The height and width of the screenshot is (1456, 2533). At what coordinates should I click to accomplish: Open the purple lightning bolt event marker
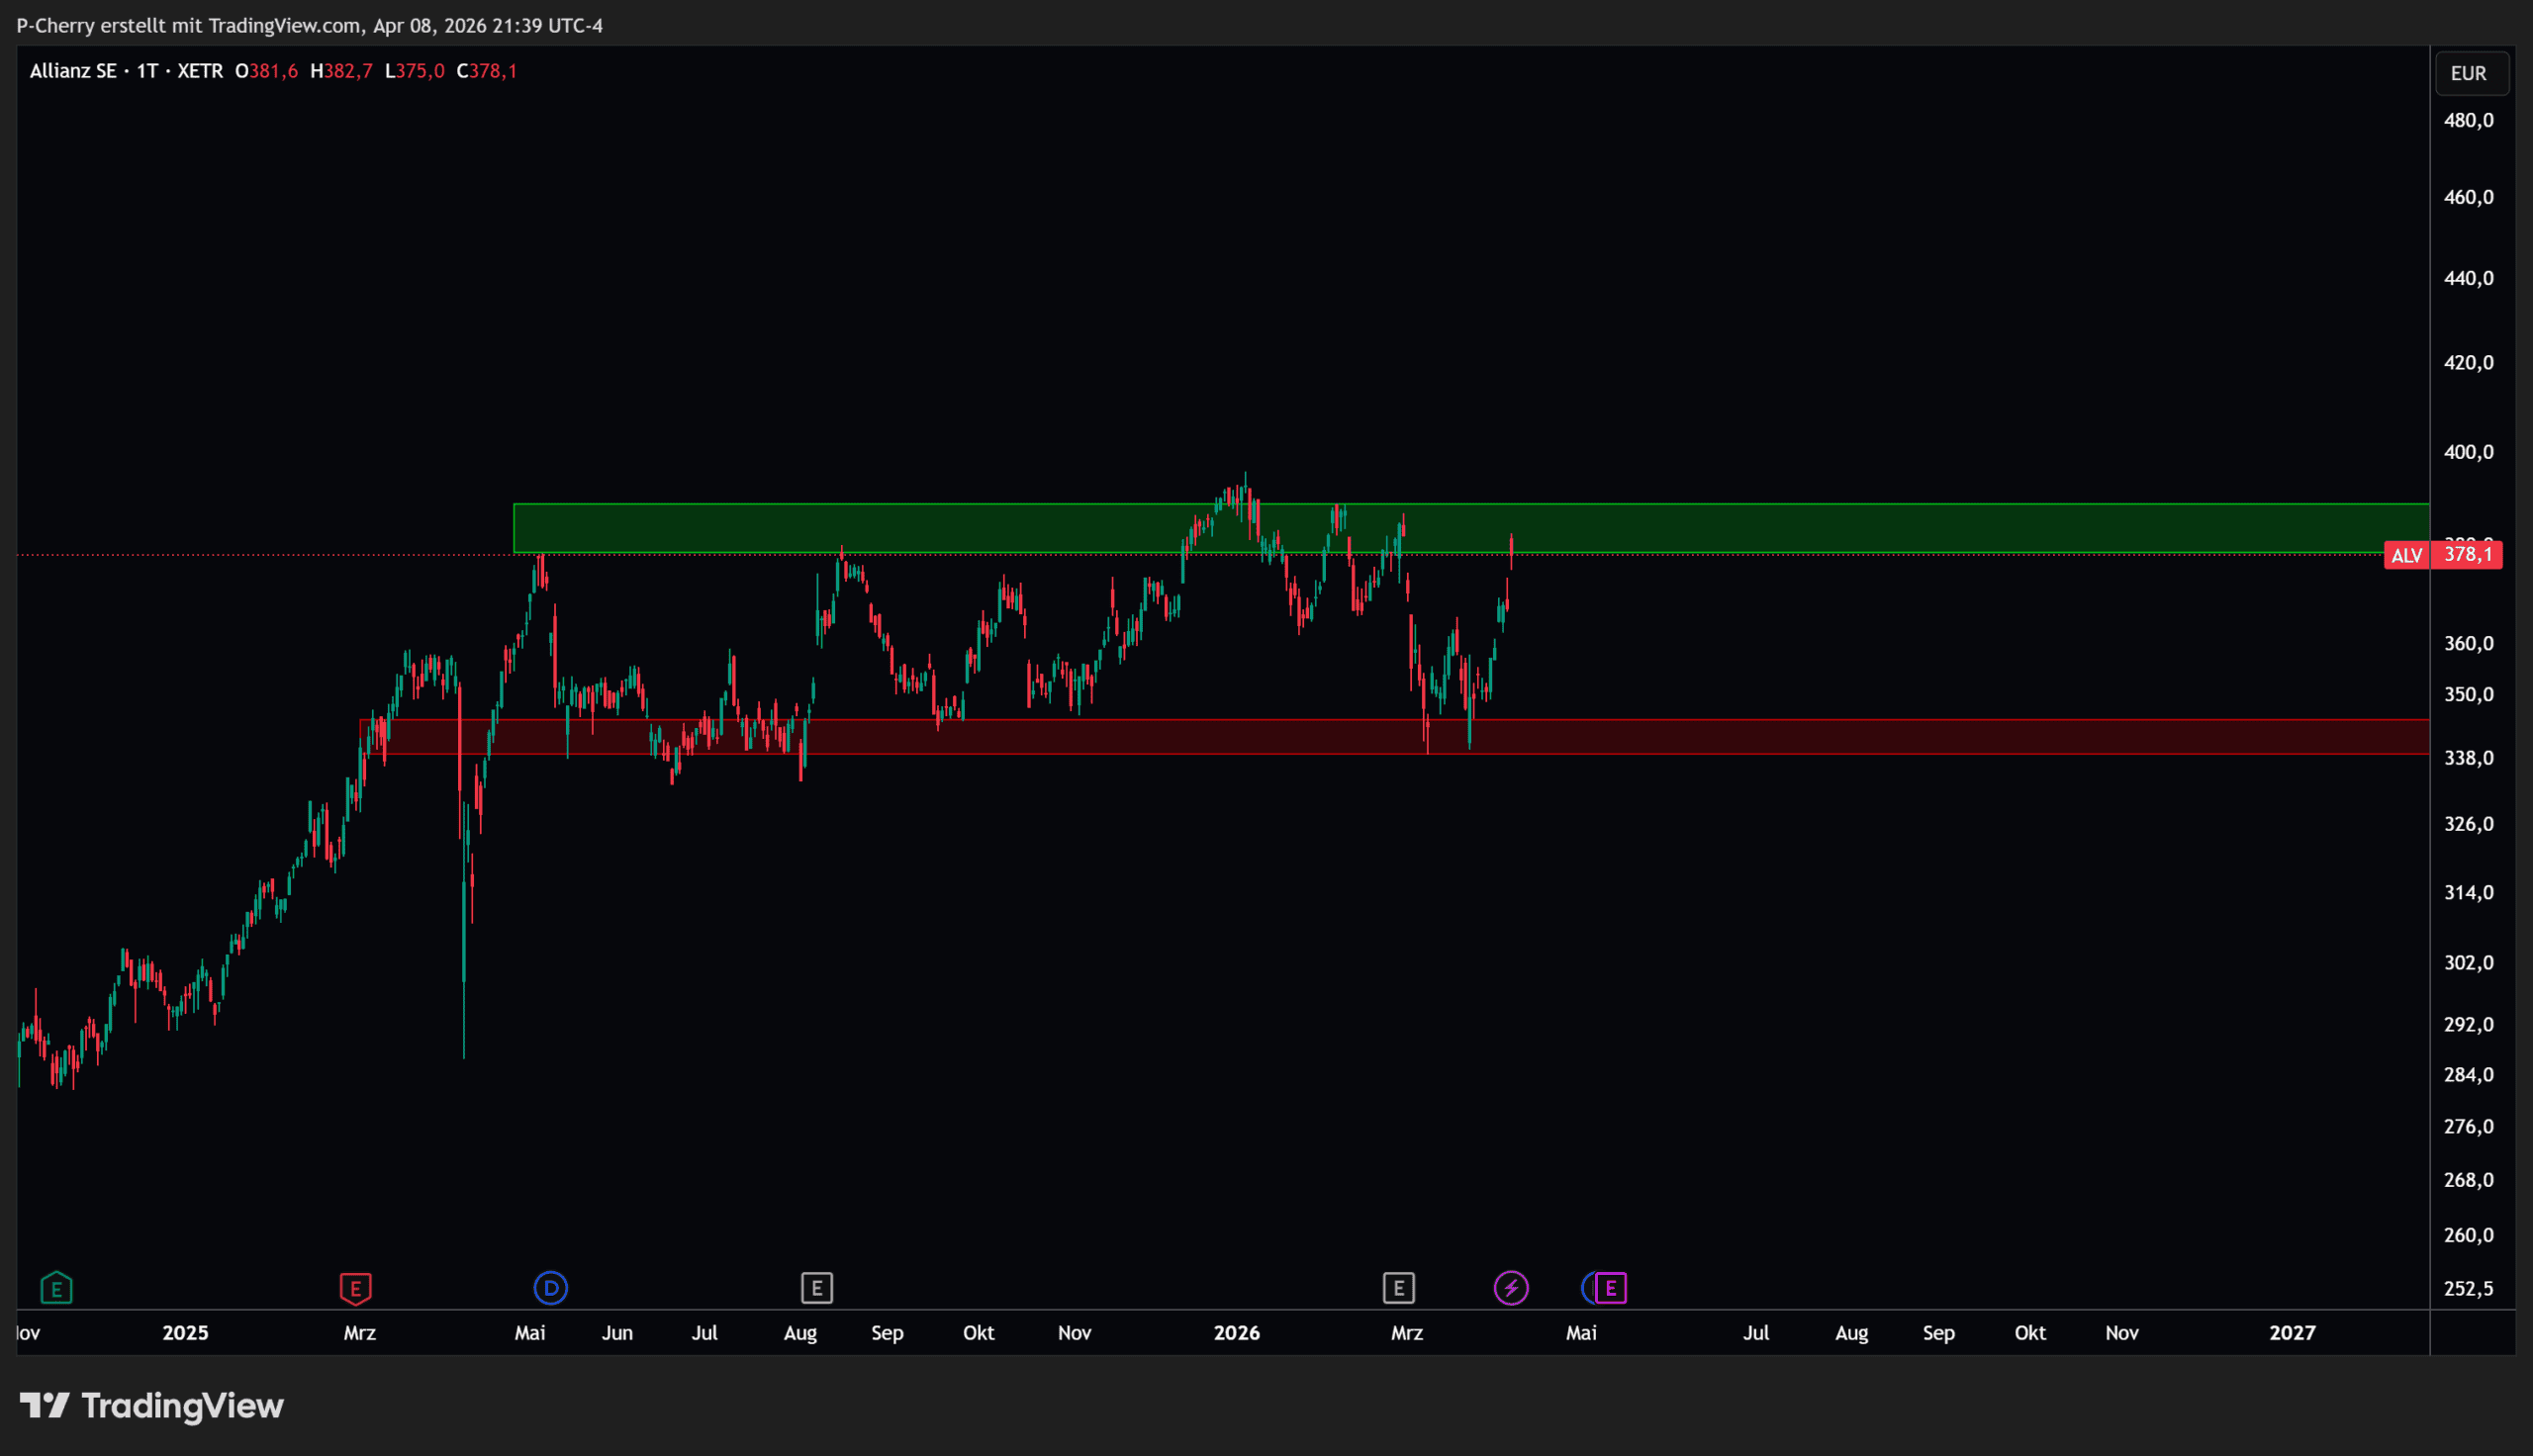[1511, 1288]
